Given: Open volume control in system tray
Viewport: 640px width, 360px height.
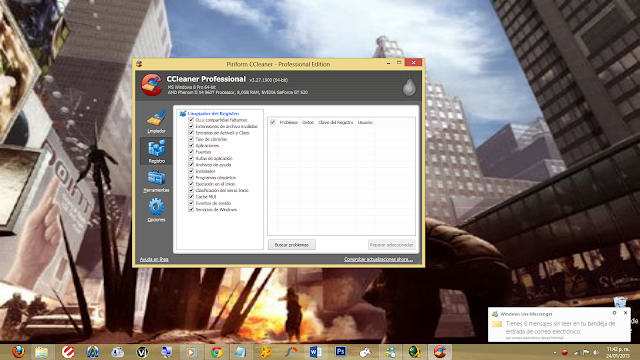Looking at the screenshot, I should pos(596,352).
